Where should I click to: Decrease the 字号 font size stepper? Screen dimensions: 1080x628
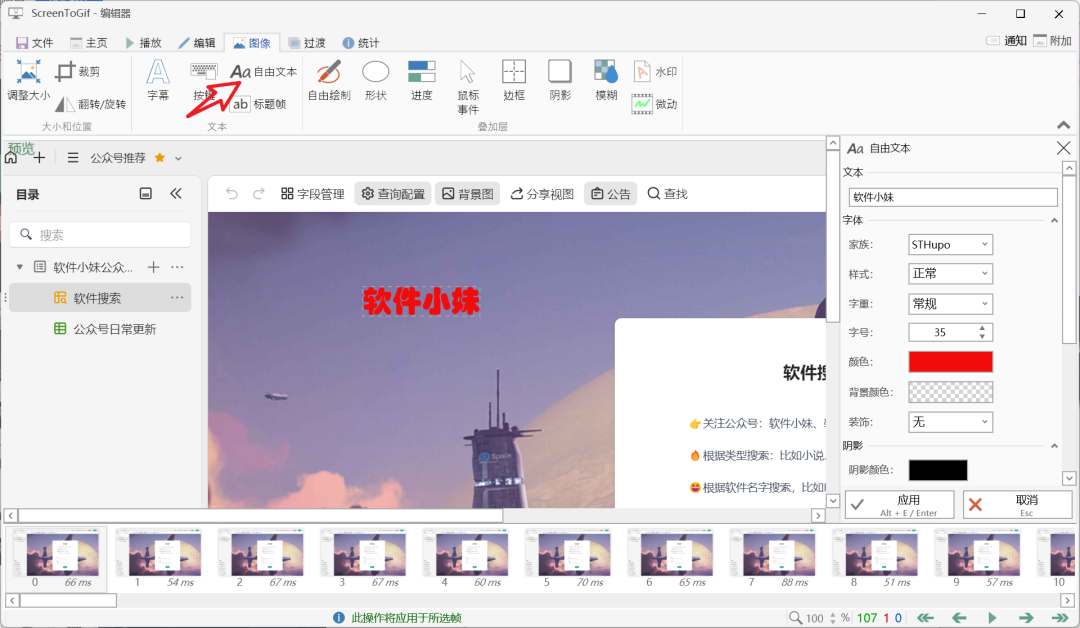982,336
